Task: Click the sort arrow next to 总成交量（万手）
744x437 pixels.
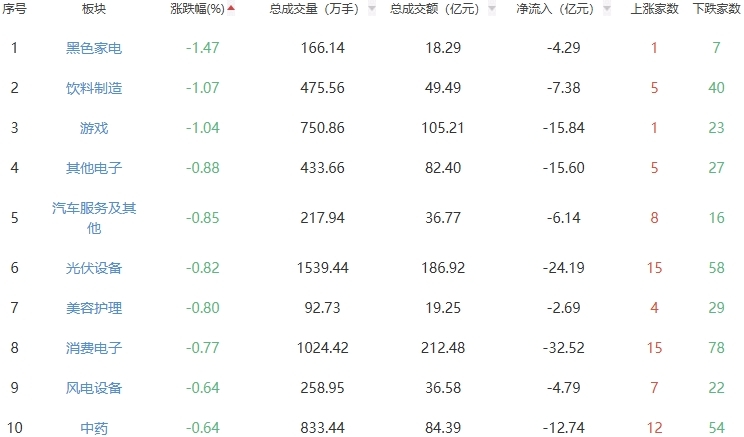Action: click(372, 9)
